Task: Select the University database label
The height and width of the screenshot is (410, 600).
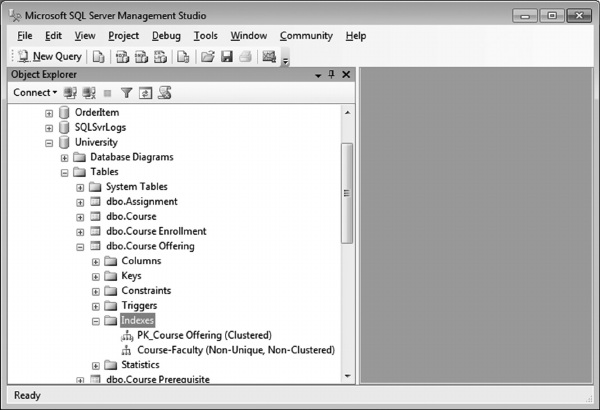Action: [96, 142]
